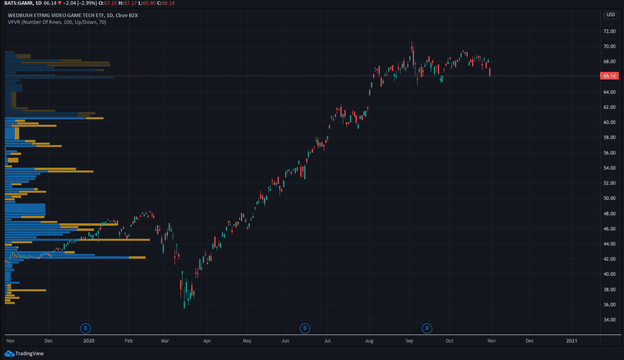624x360 pixels.
Task: Click the TradingView logo icon
Action: [x=9, y=353]
